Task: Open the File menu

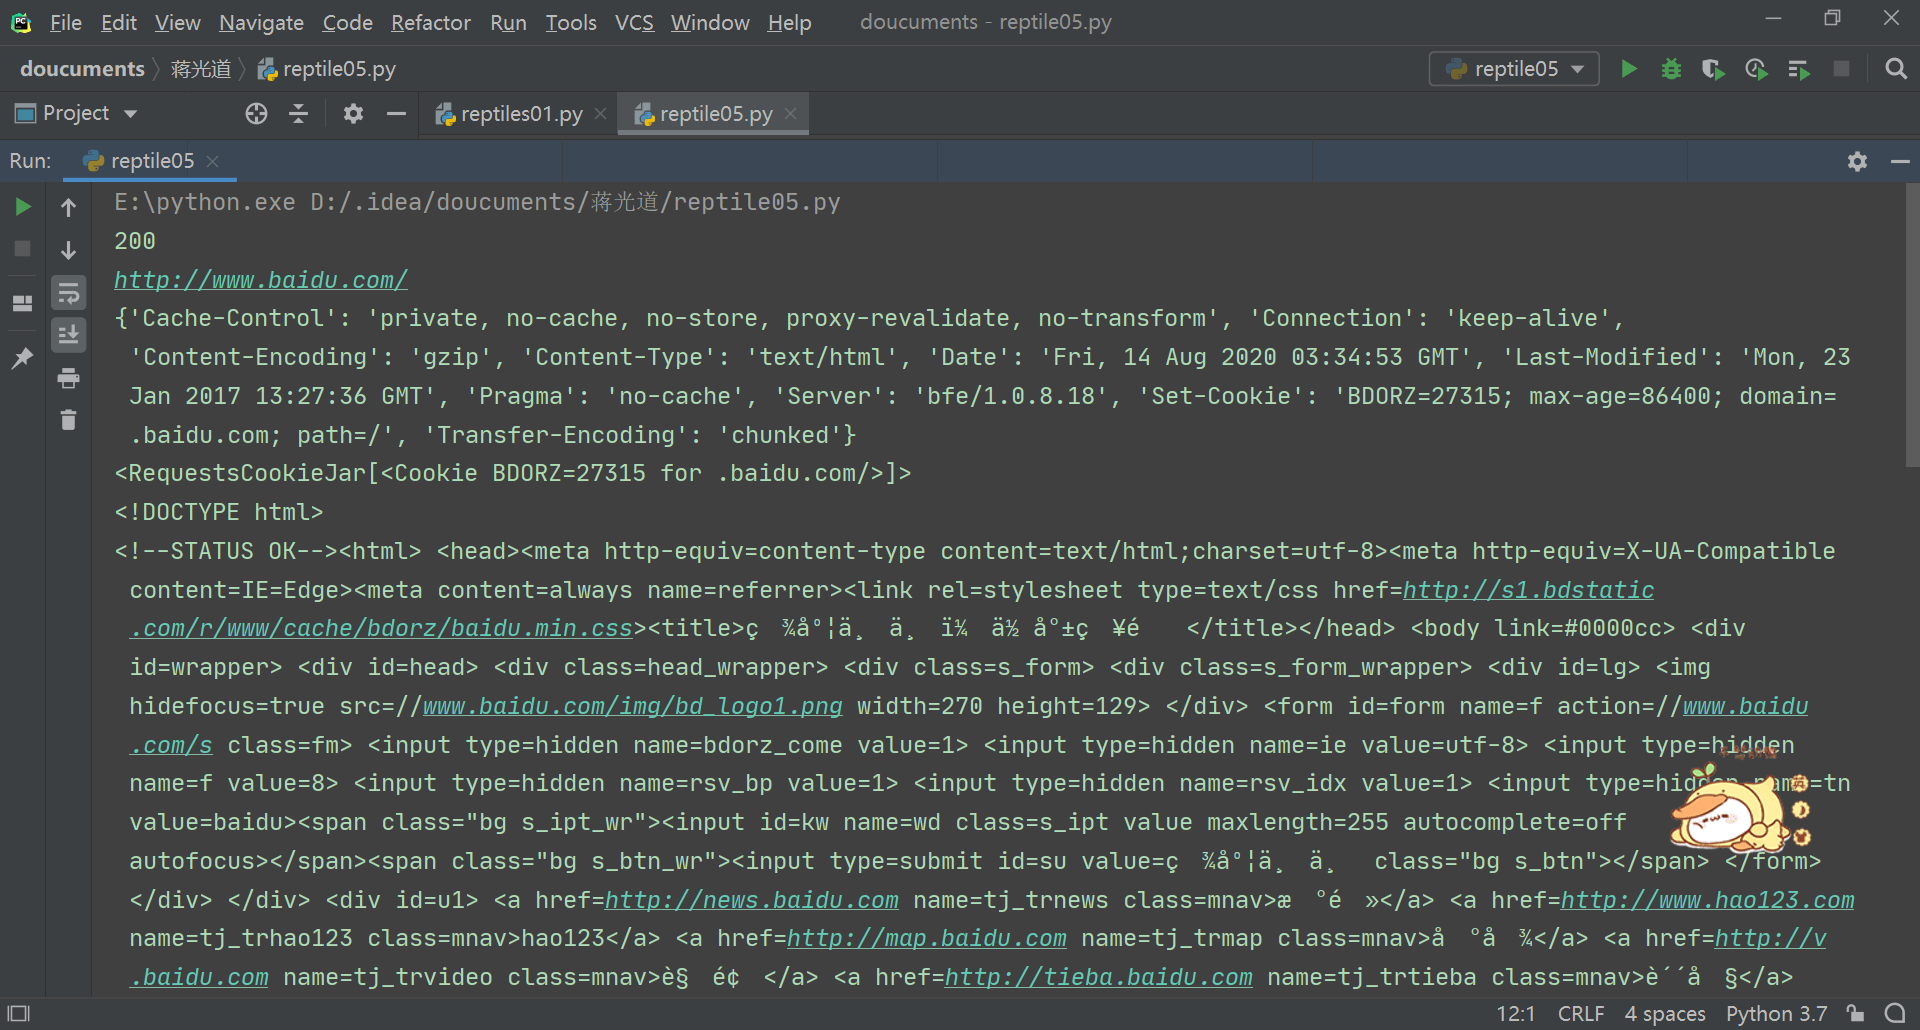Action: tap(66, 22)
